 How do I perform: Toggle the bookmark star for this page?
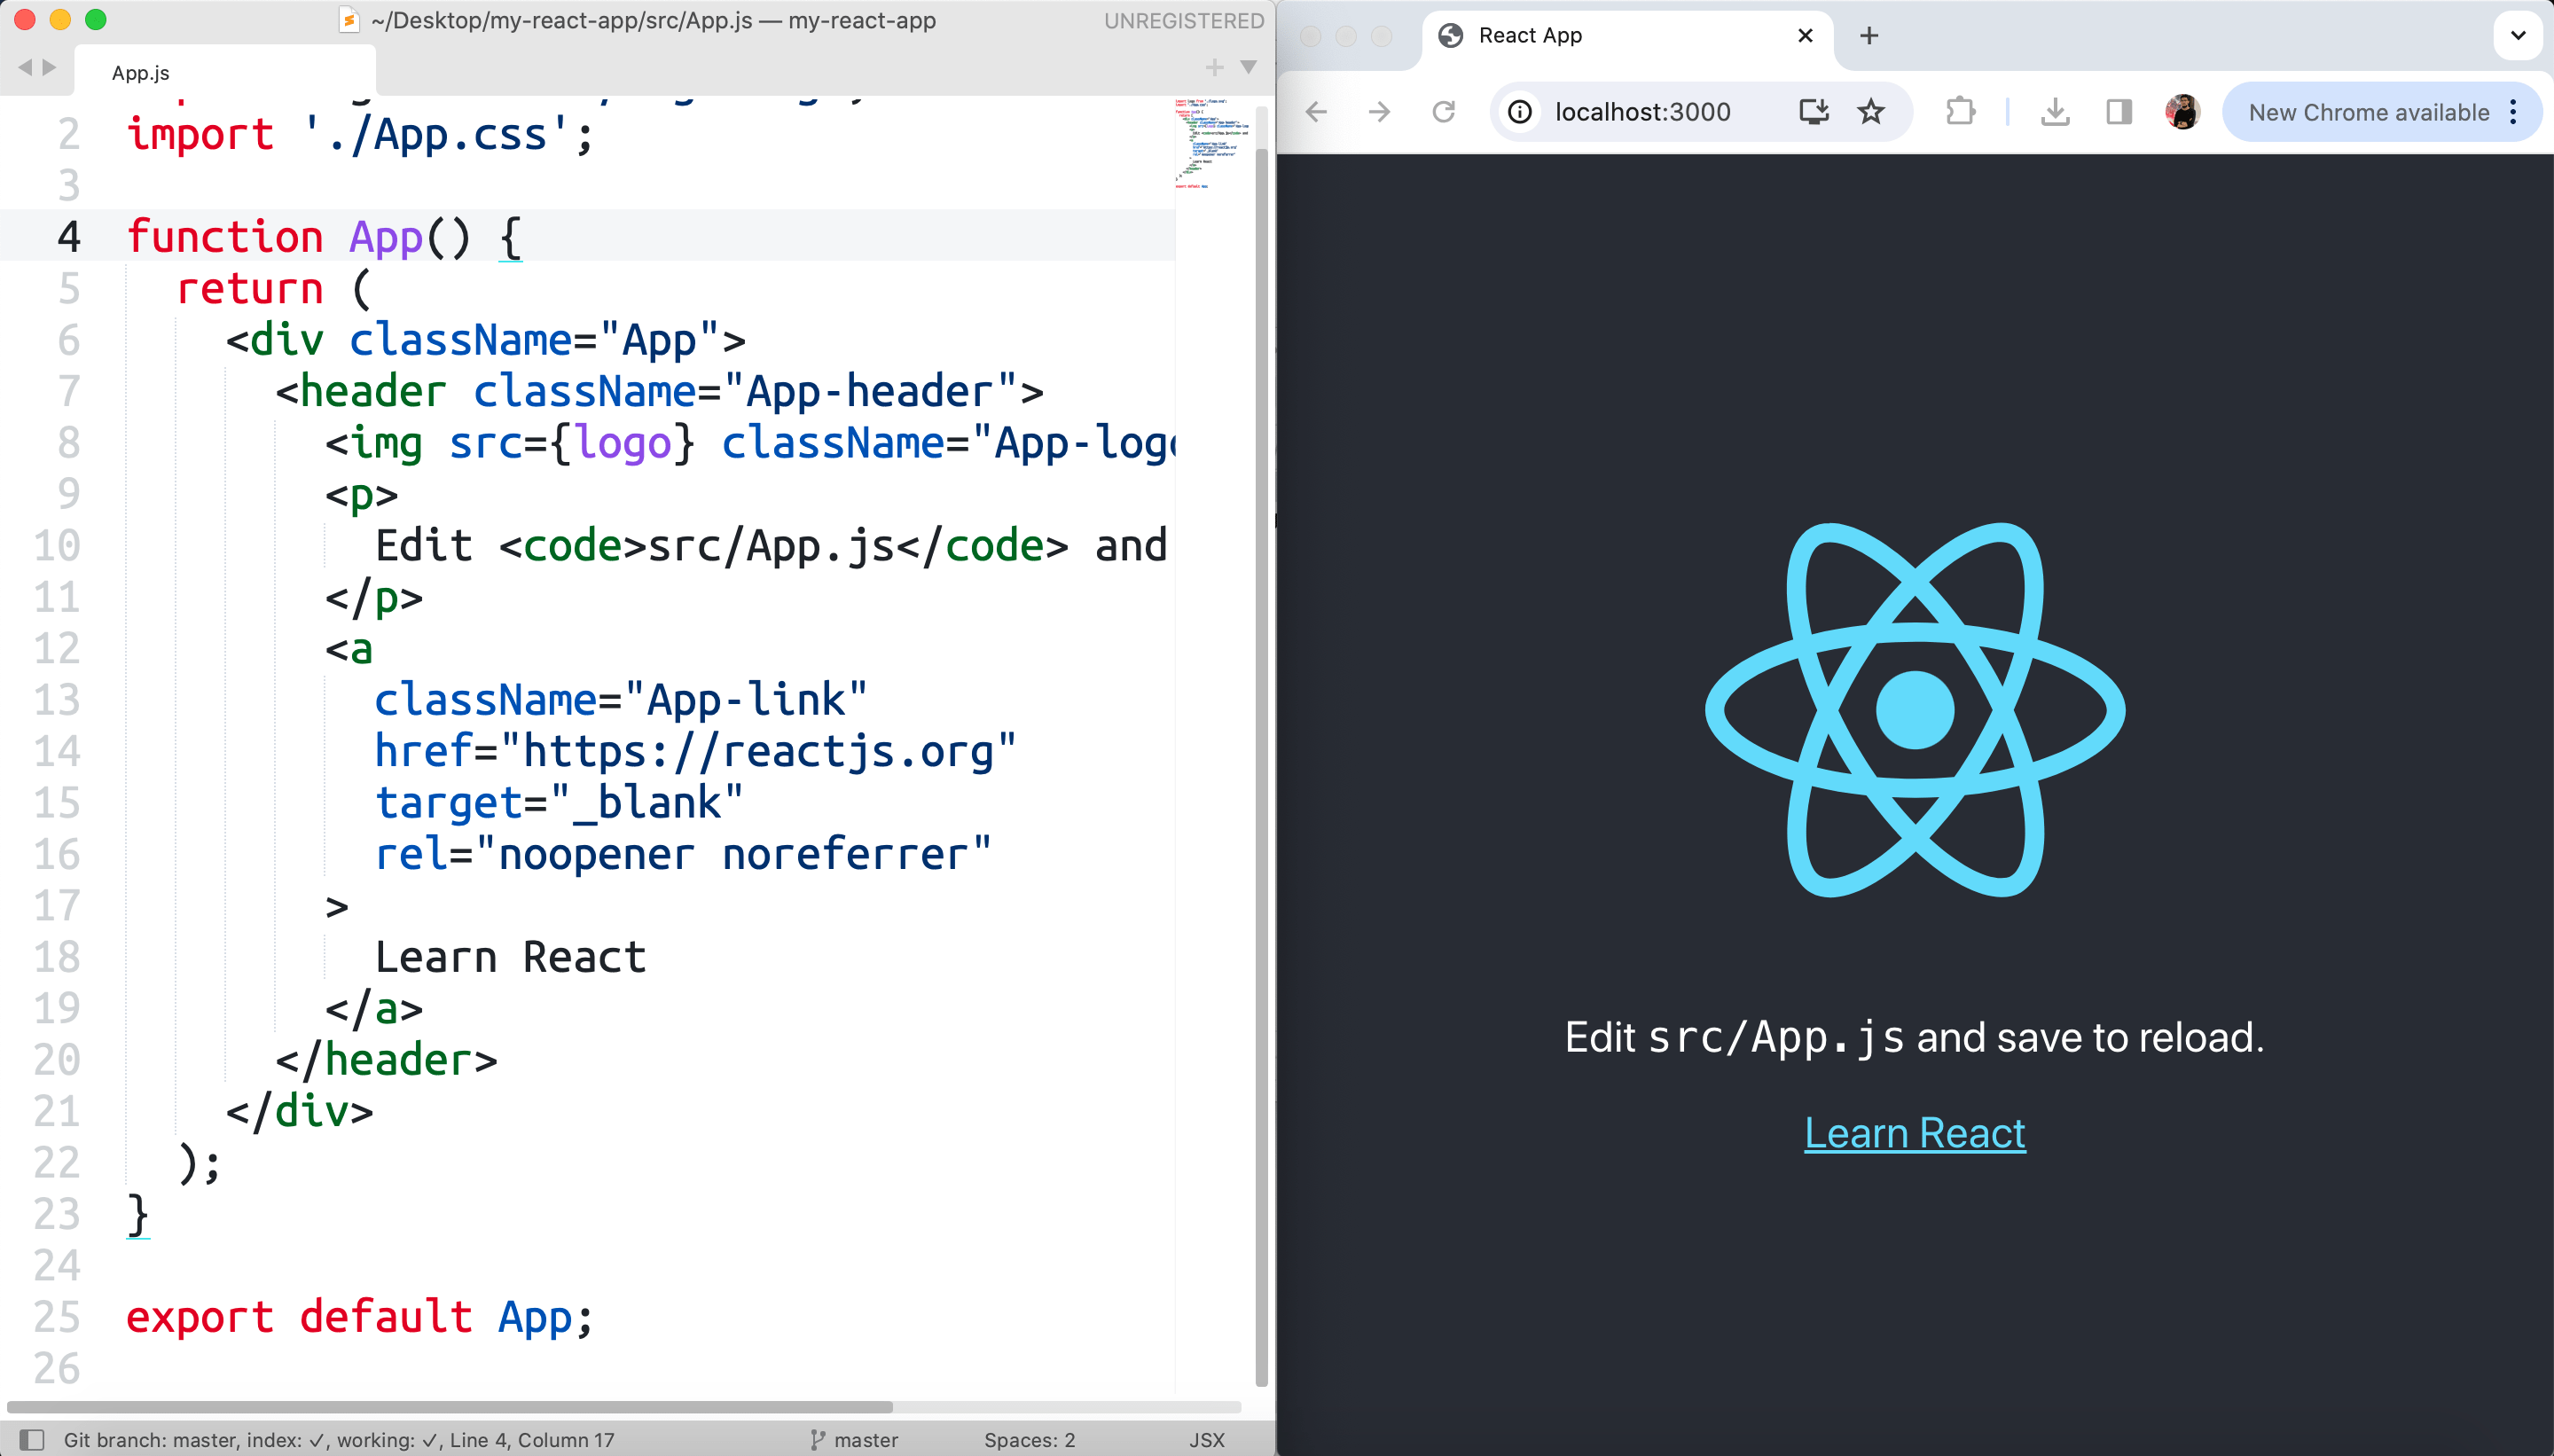1869,111
